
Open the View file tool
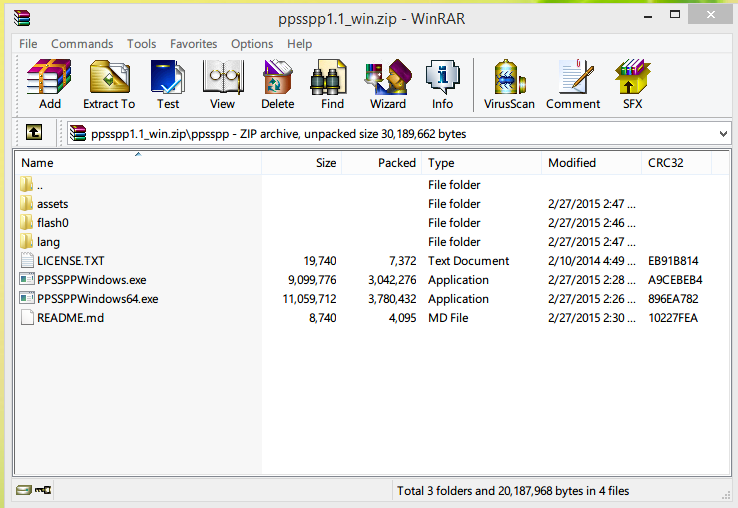pos(222,84)
